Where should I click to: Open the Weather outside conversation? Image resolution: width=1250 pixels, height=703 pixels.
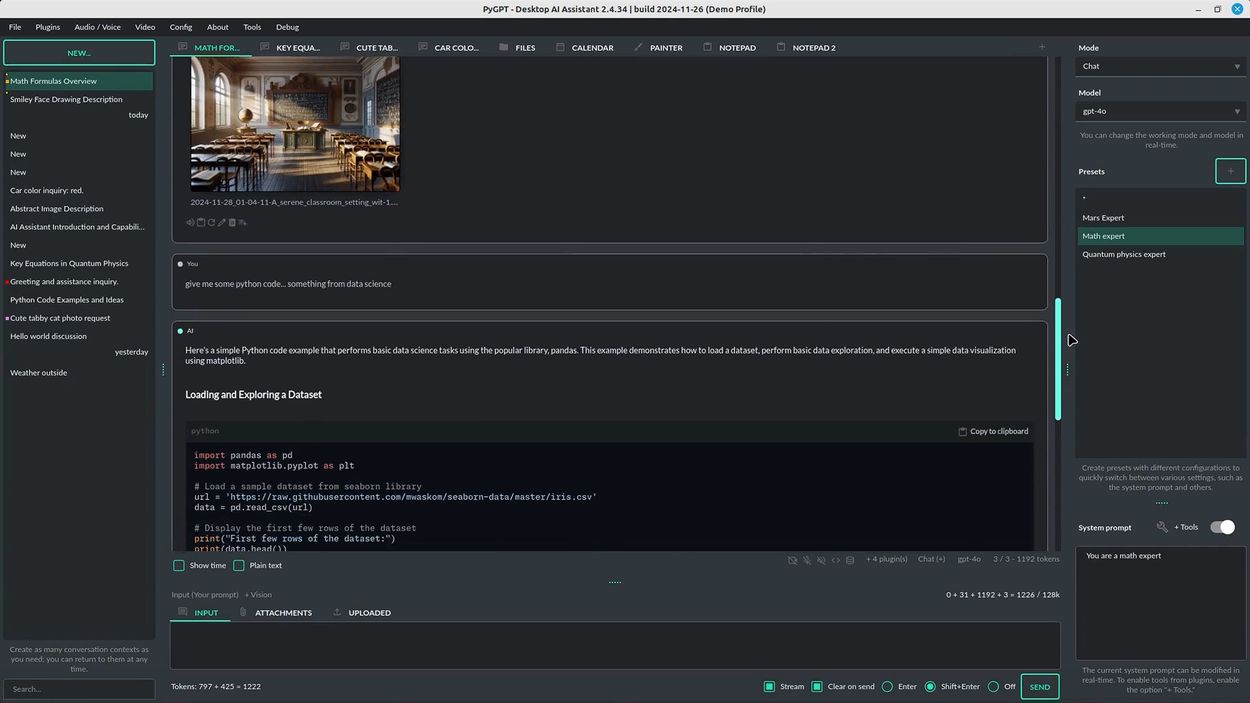click(79, 373)
